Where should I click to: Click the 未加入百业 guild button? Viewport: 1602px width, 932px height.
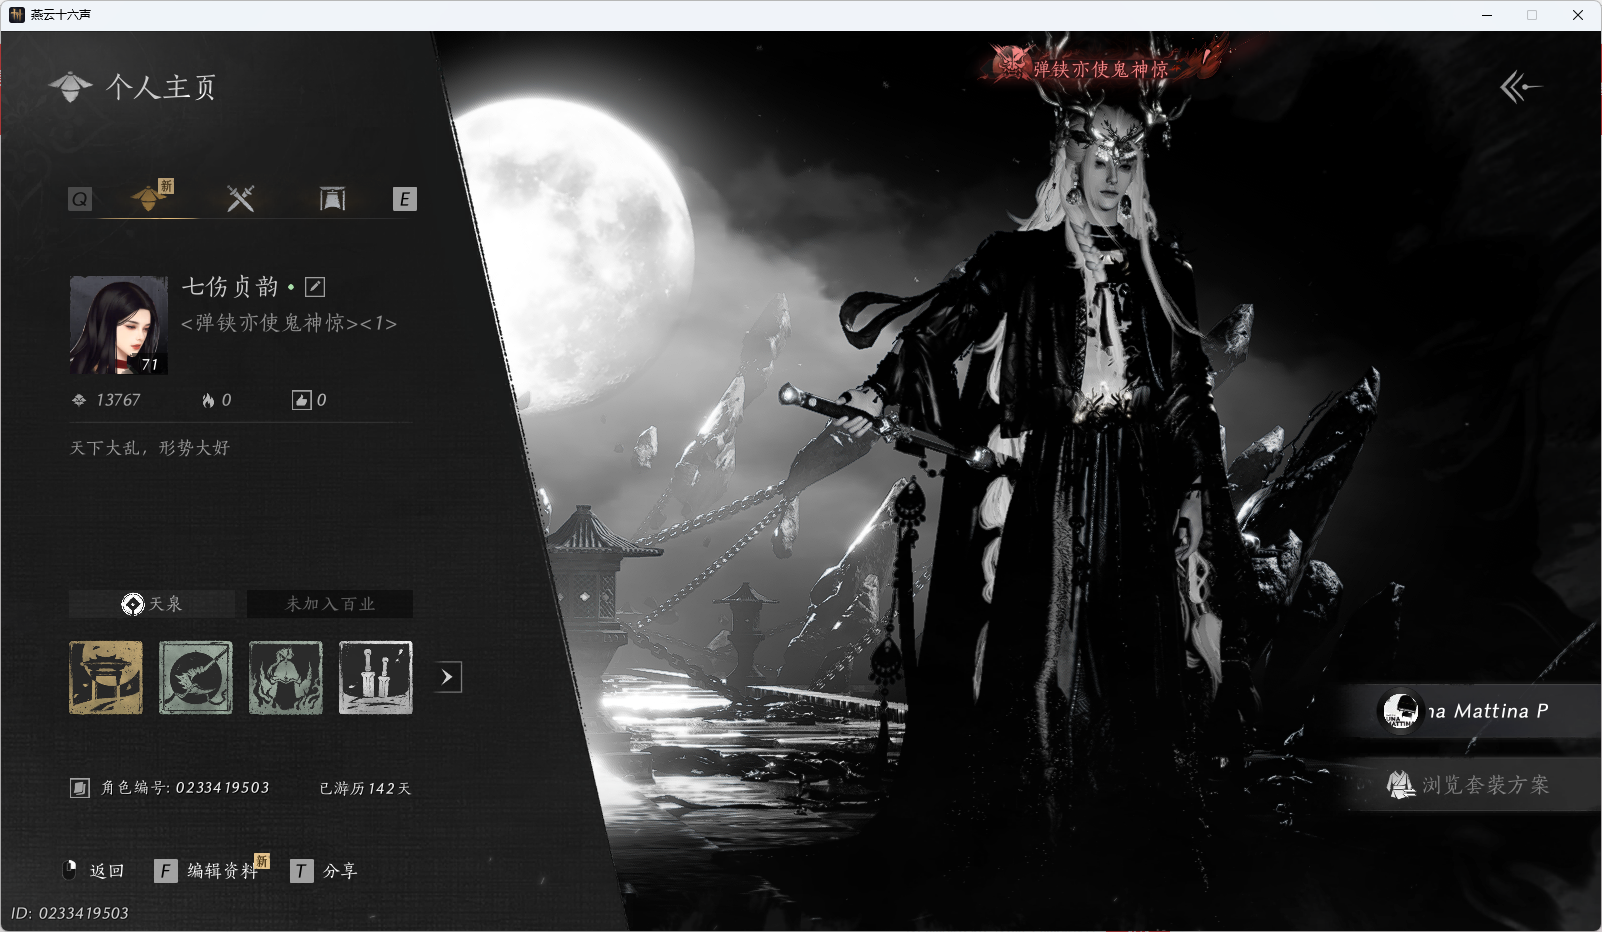[x=330, y=604]
